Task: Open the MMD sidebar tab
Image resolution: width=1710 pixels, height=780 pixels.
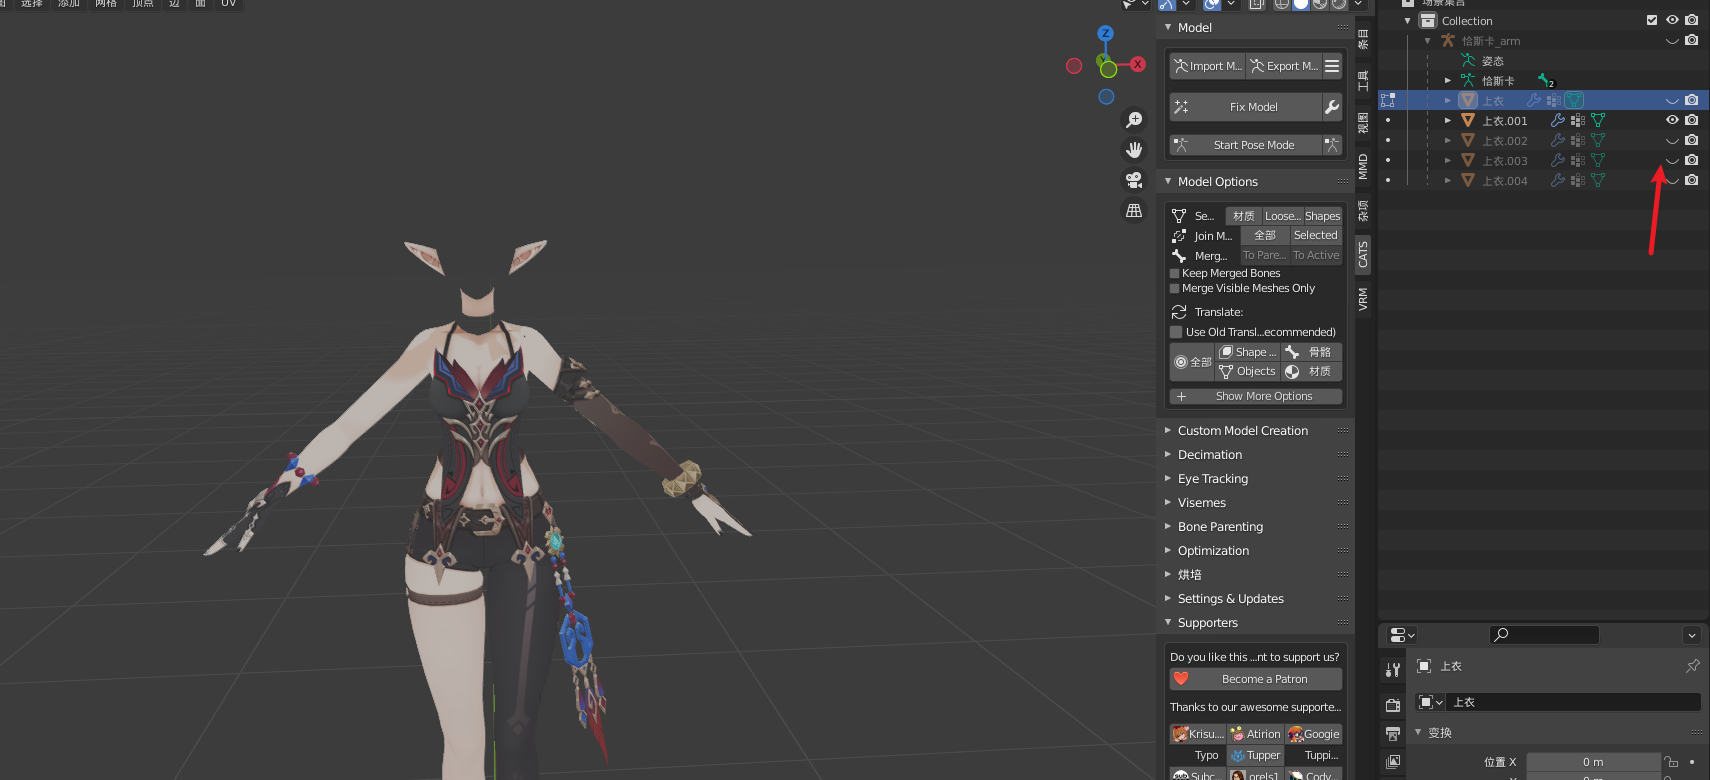Action: click(x=1363, y=166)
